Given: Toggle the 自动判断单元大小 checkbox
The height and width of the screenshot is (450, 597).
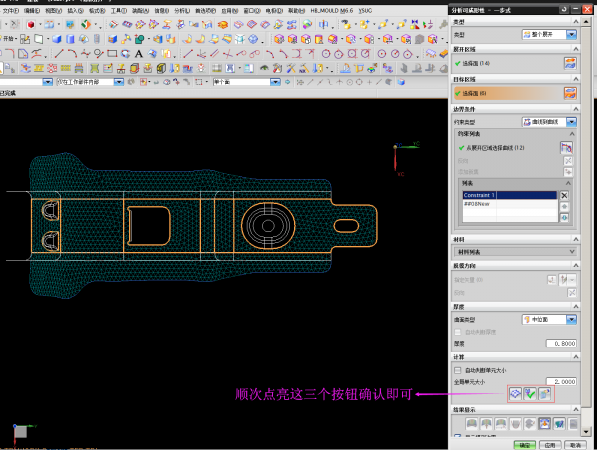Looking at the screenshot, I should tap(458, 370).
